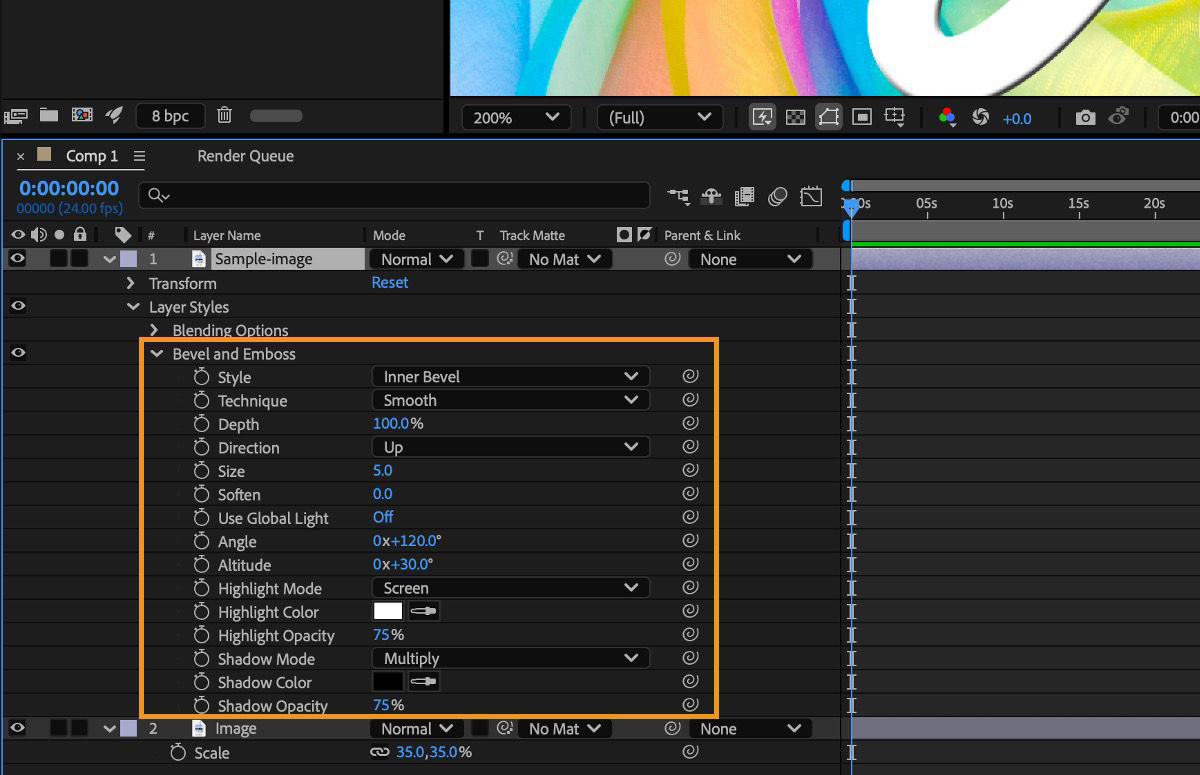Toggle the transparency grid icon
1200x775 pixels.
[x=795, y=117]
